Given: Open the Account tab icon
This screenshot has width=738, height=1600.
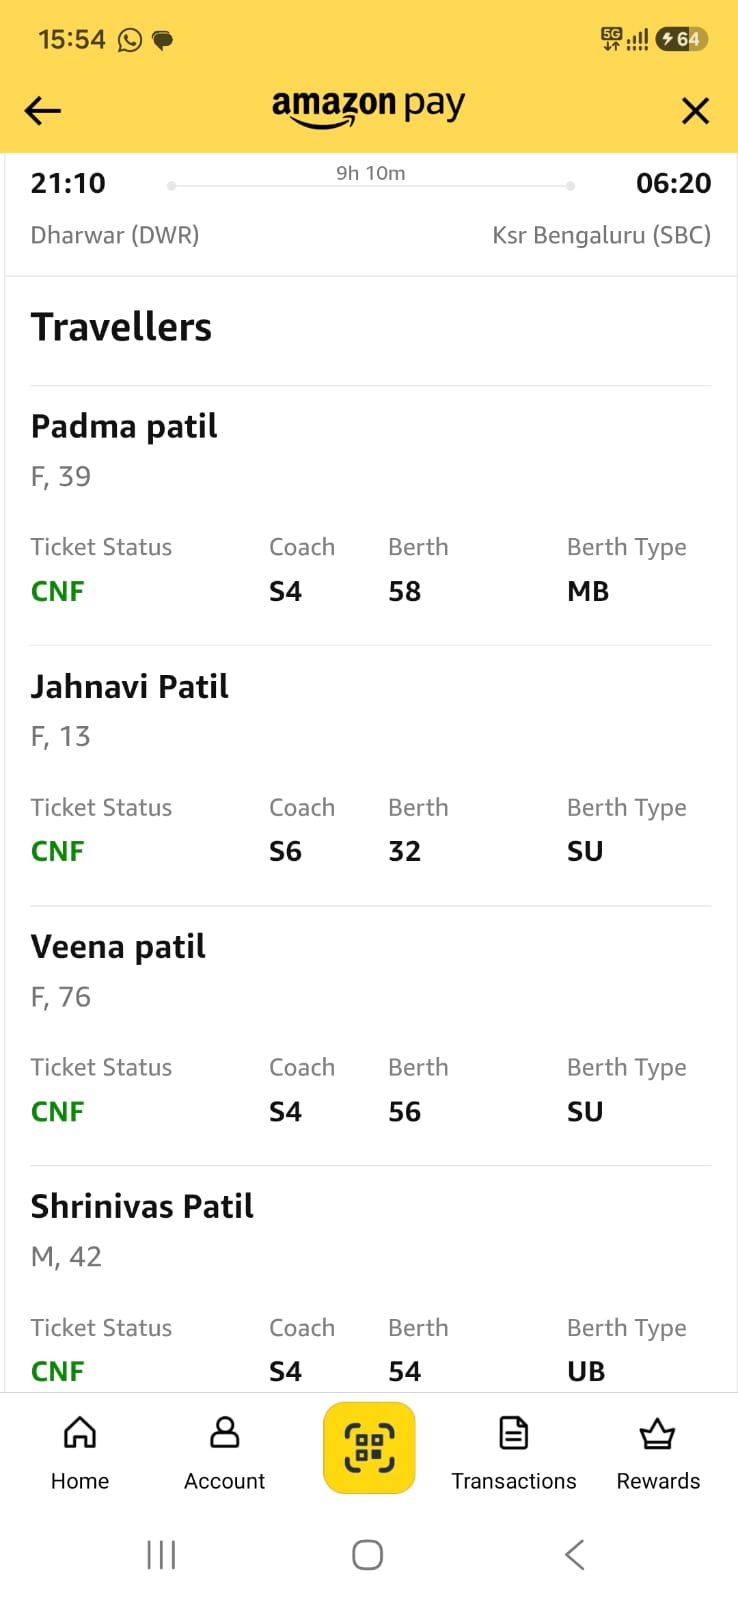Looking at the screenshot, I should (224, 1432).
